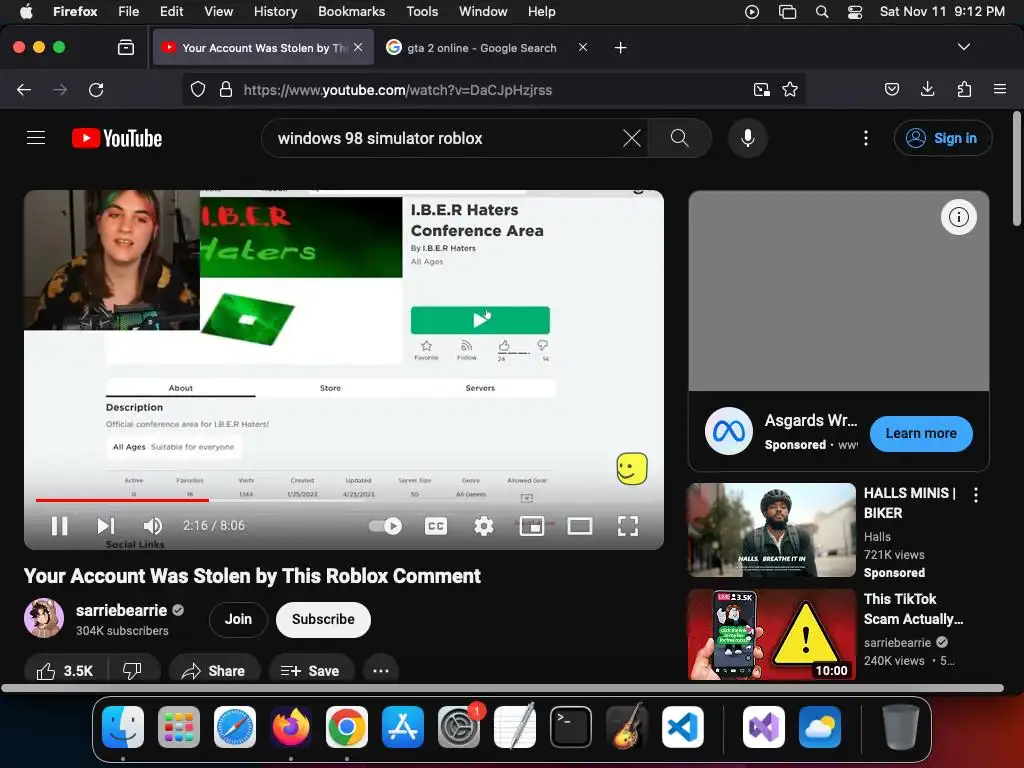The image size is (1024, 768).
Task: Mute the video volume
Action: click(x=152, y=526)
